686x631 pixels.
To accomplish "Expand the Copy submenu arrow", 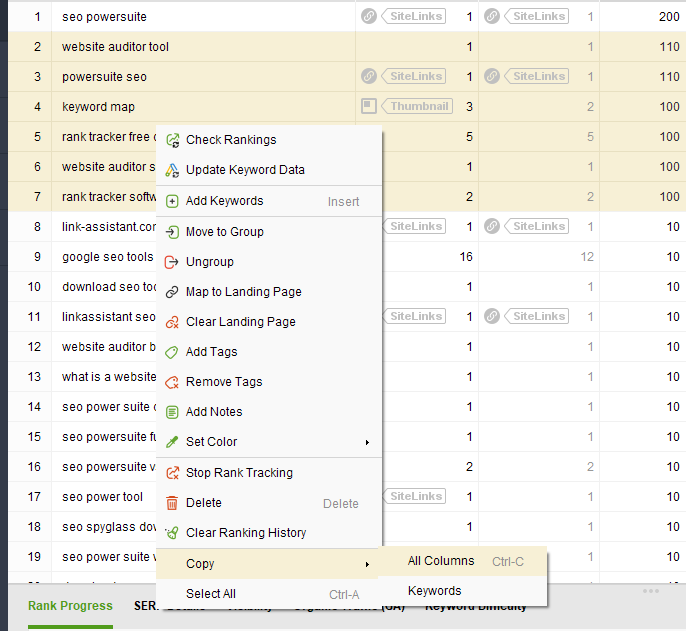I will [x=368, y=564].
